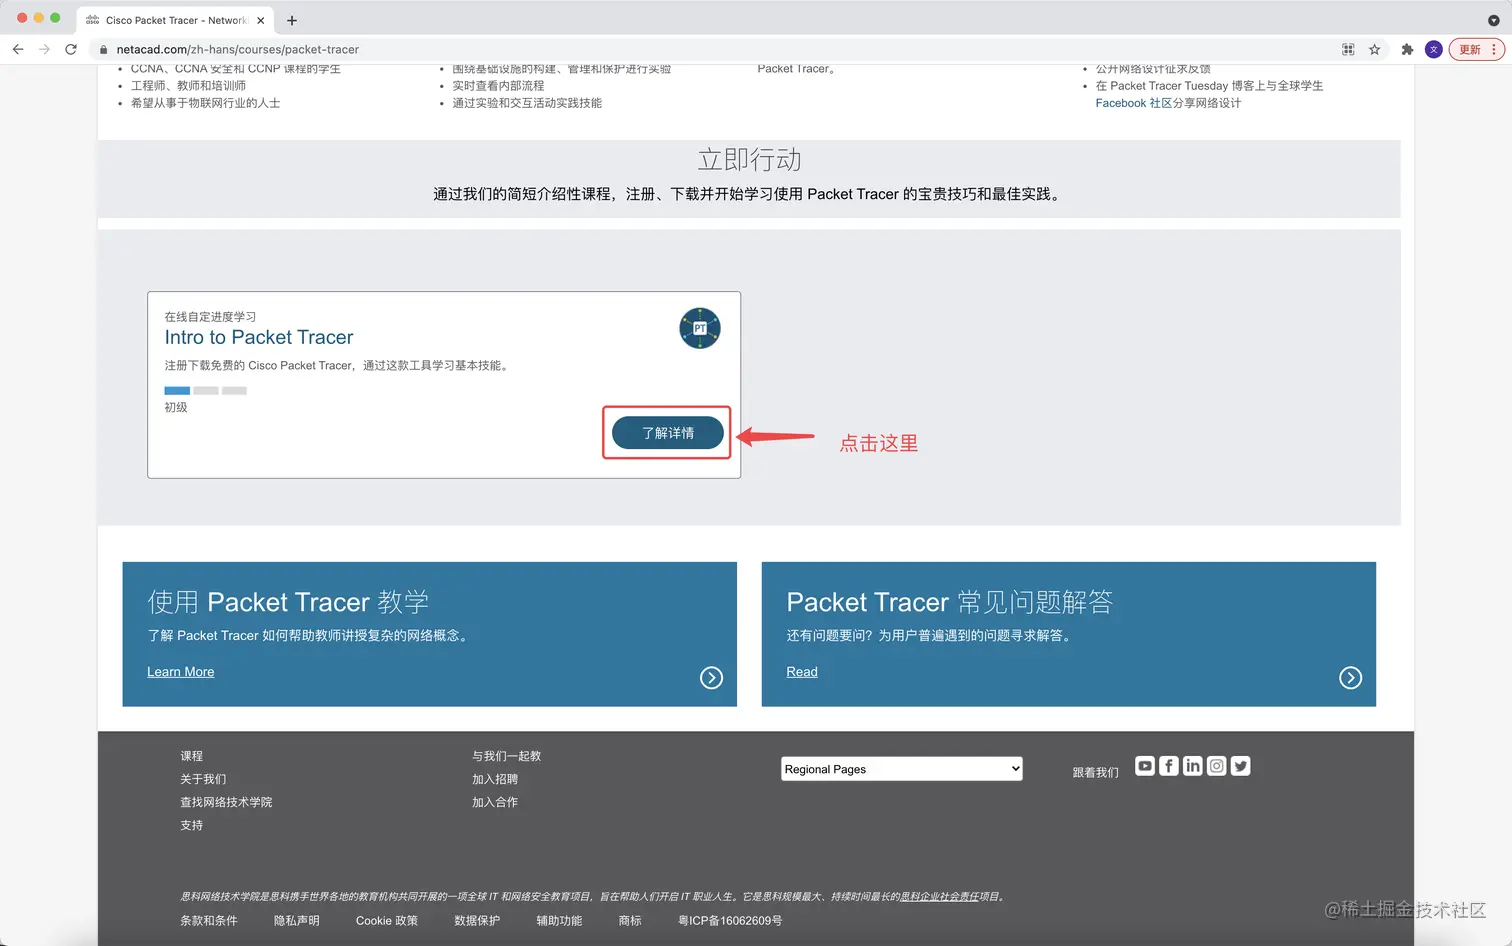Click the 立即行动 heading
Screen dimensions: 1512x946
point(749,160)
